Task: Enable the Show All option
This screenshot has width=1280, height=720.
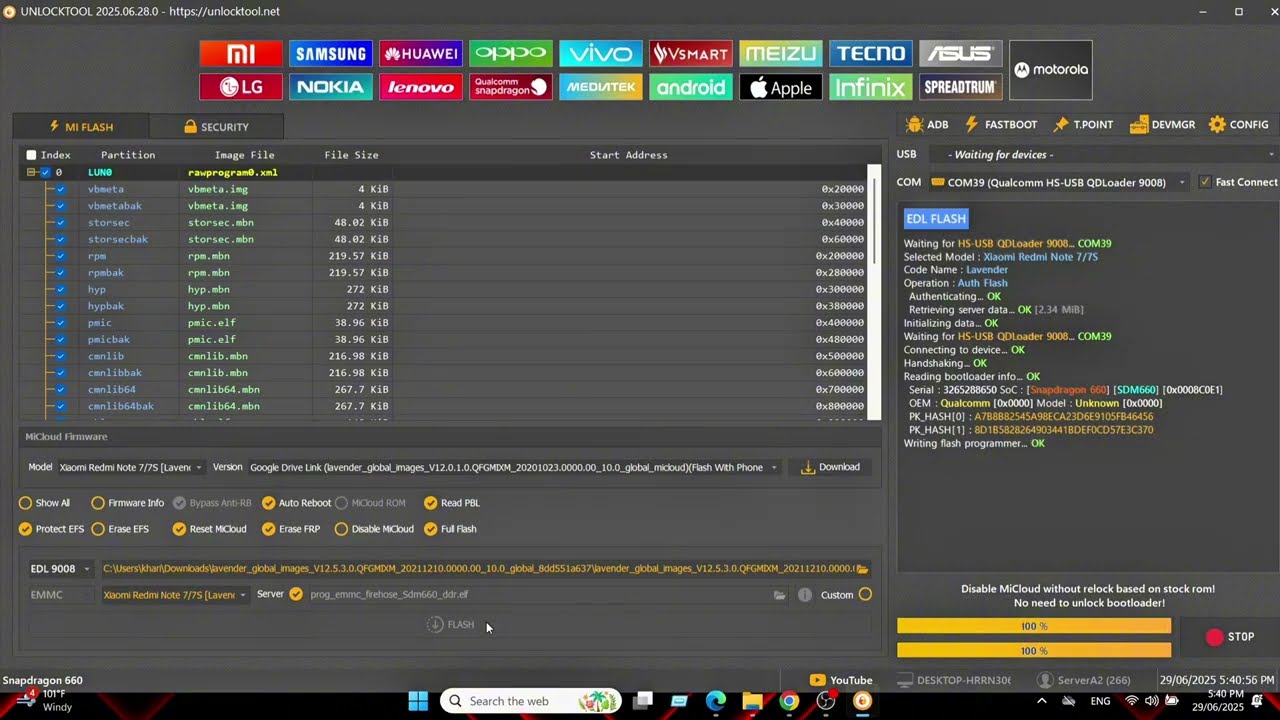Action: 26,503
